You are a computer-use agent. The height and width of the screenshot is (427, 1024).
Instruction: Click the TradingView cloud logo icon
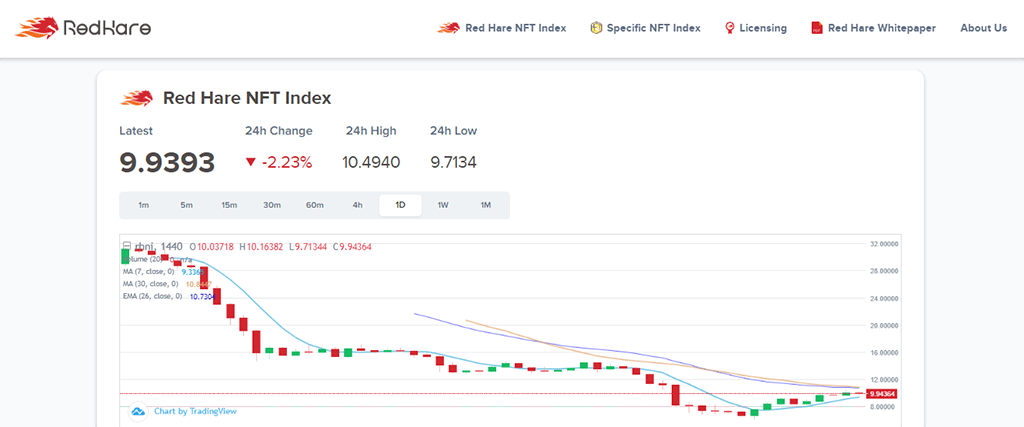point(138,412)
